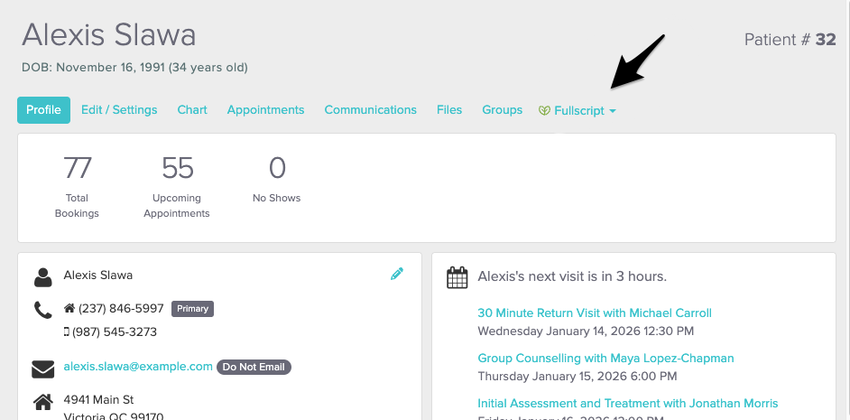This screenshot has width=850, height=420.
Task: Open the Groups tab
Action: [x=502, y=110]
